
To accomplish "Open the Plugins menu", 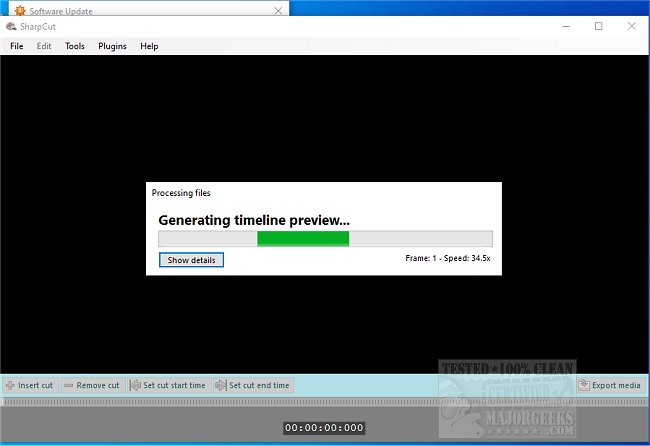I will [x=112, y=46].
